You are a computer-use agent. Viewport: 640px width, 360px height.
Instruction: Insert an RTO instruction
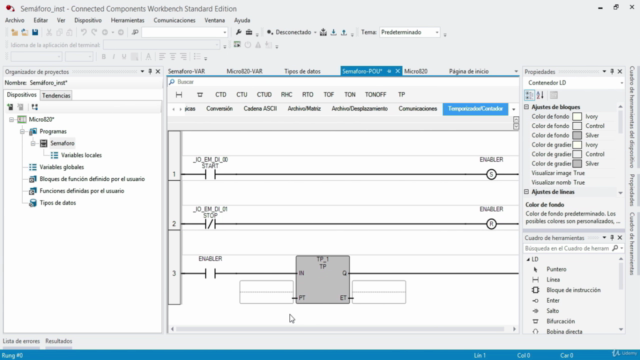pyautogui.click(x=308, y=95)
